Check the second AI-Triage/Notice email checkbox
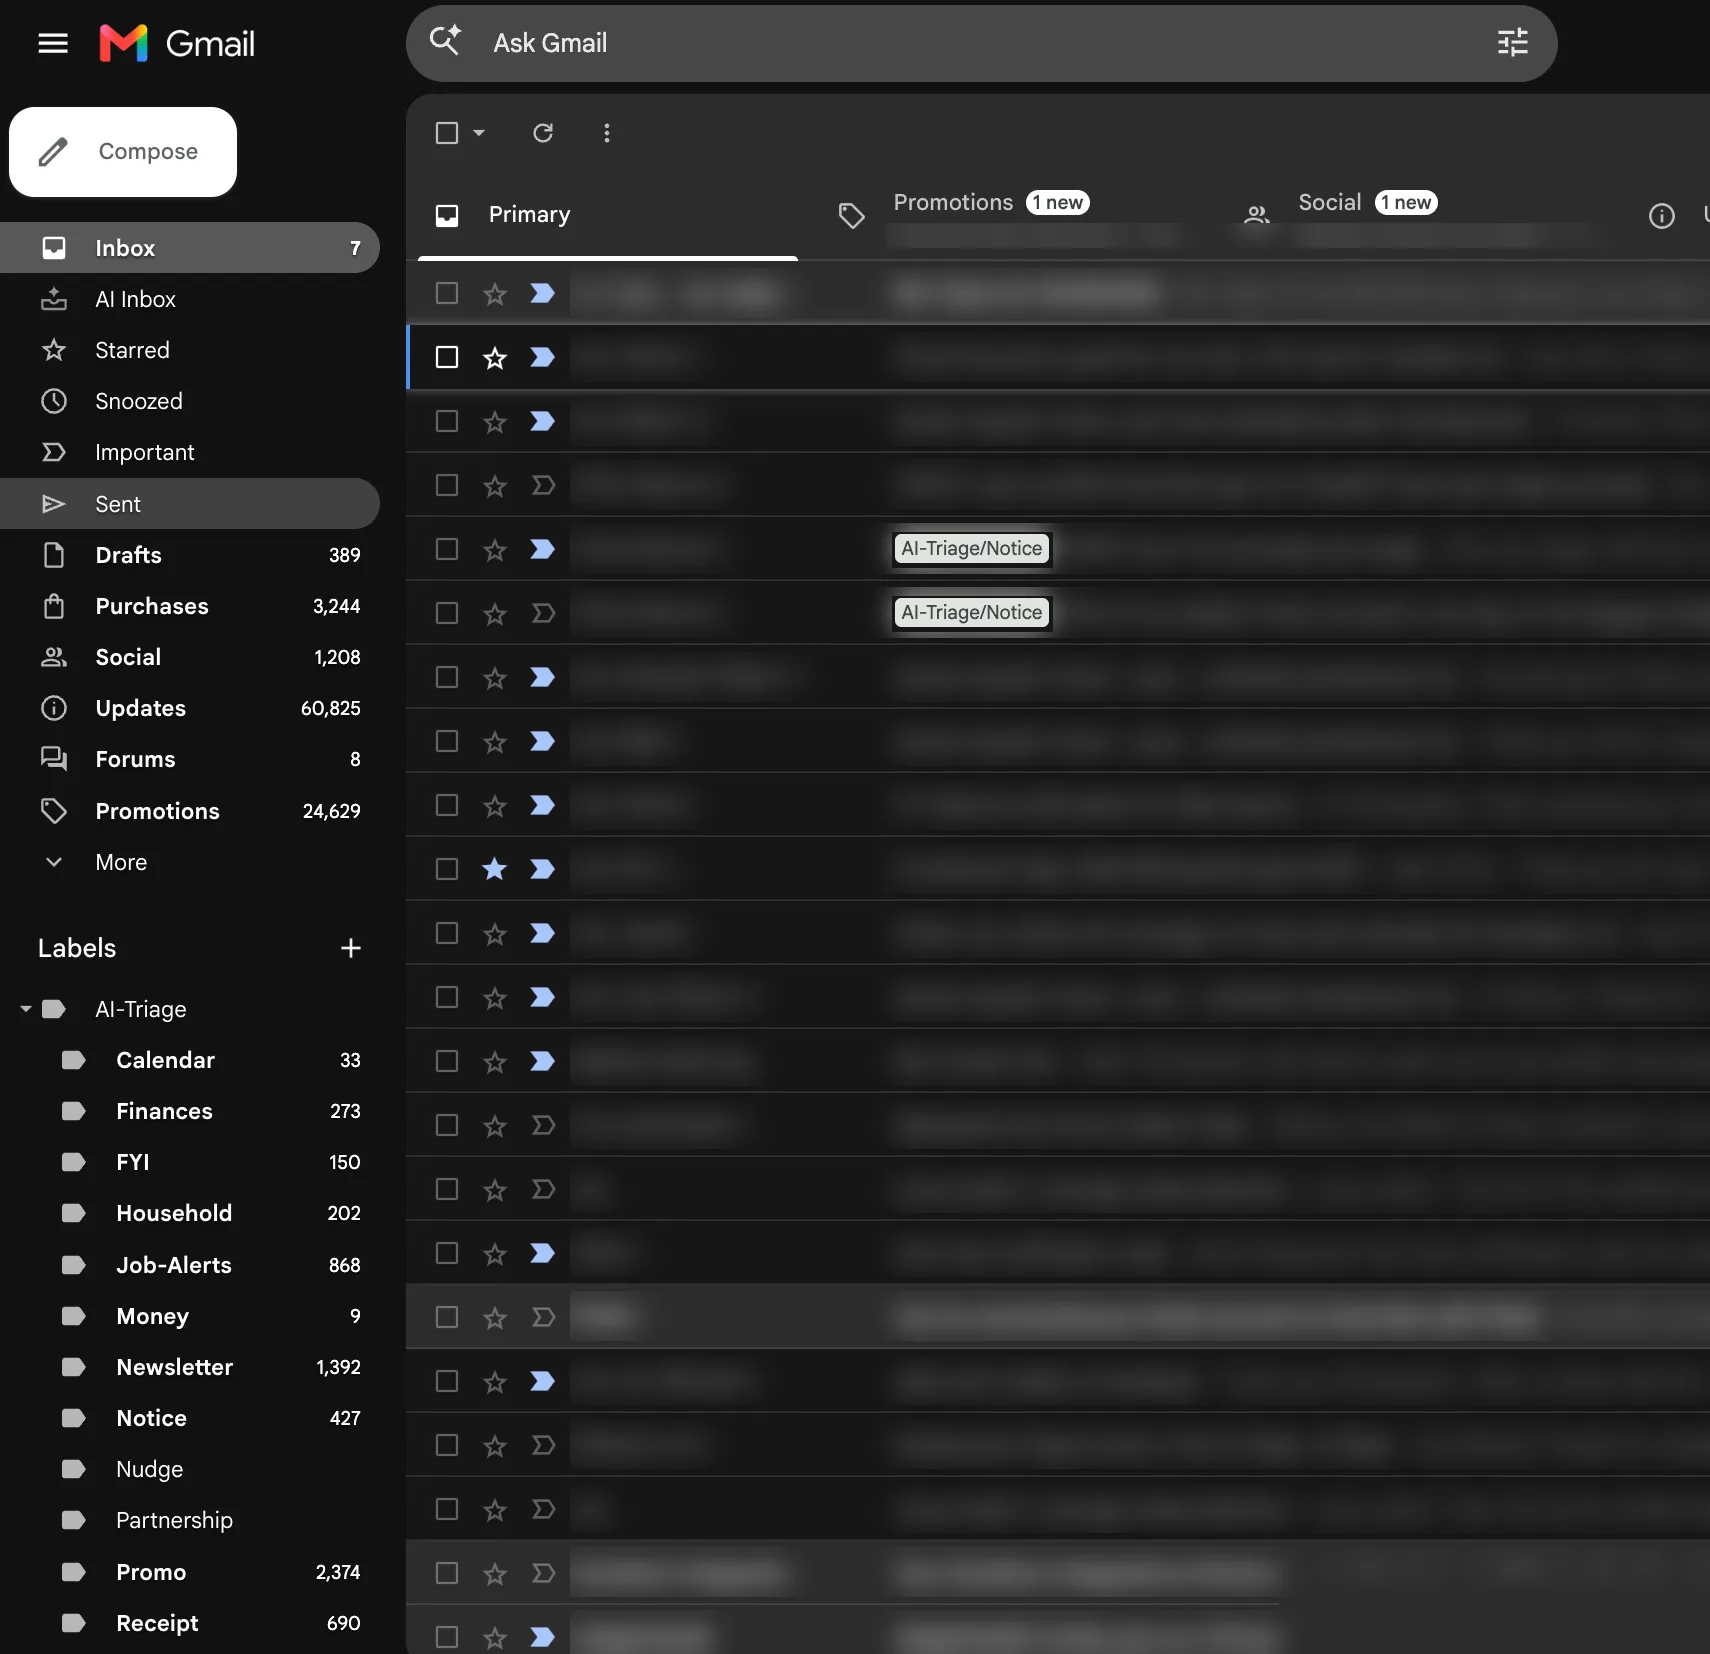The height and width of the screenshot is (1654, 1710). 447,613
